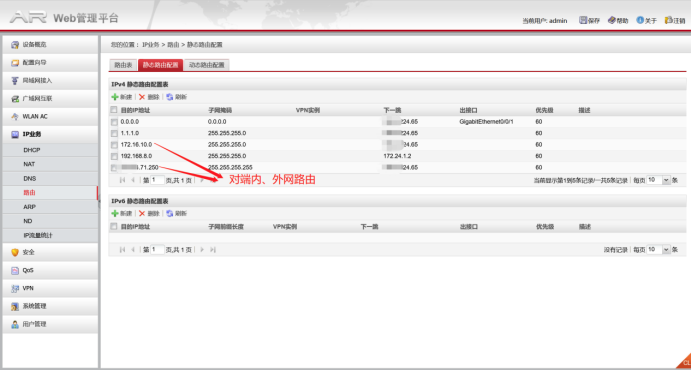
Task: Open WLAN AC in the sidebar
Action: [x=50, y=117]
